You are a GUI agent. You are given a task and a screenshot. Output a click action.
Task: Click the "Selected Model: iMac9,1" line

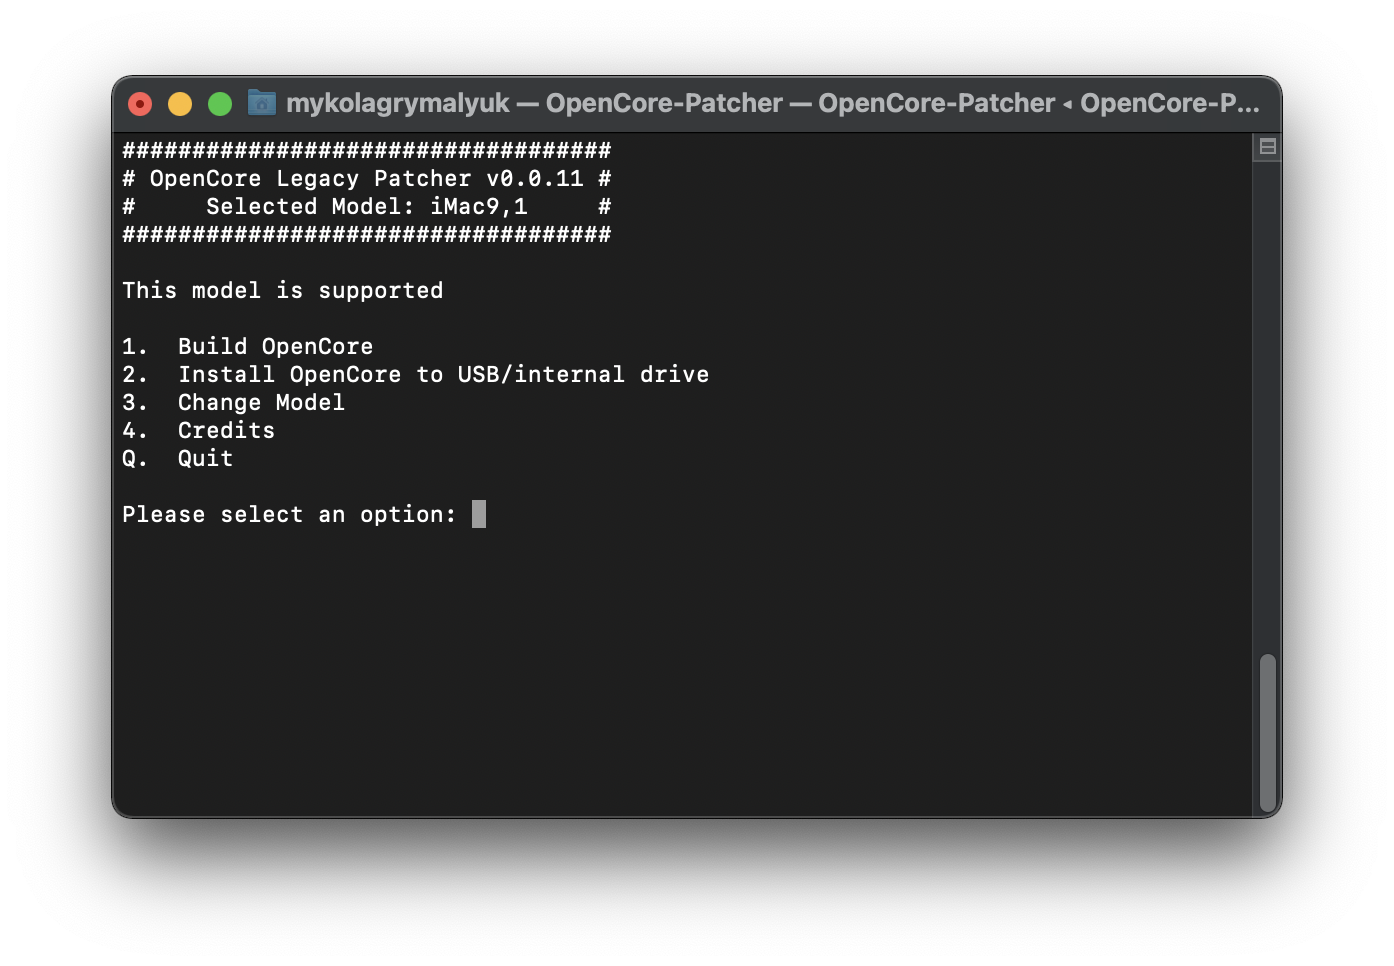click(366, 207)
